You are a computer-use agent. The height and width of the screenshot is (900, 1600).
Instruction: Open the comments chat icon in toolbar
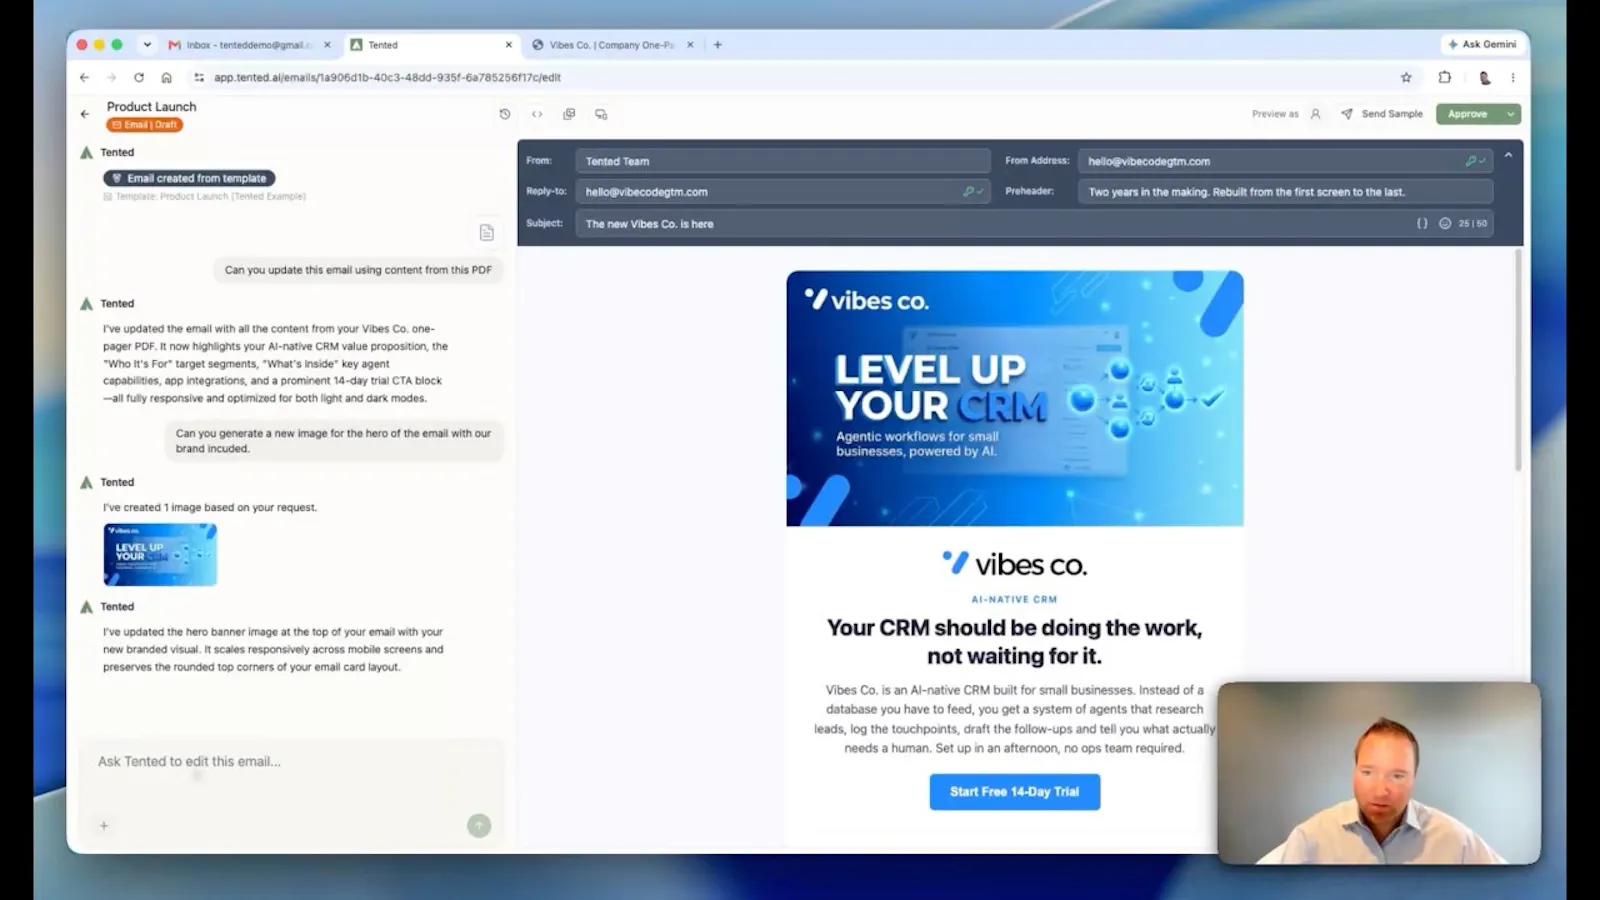tap(601, 114)
